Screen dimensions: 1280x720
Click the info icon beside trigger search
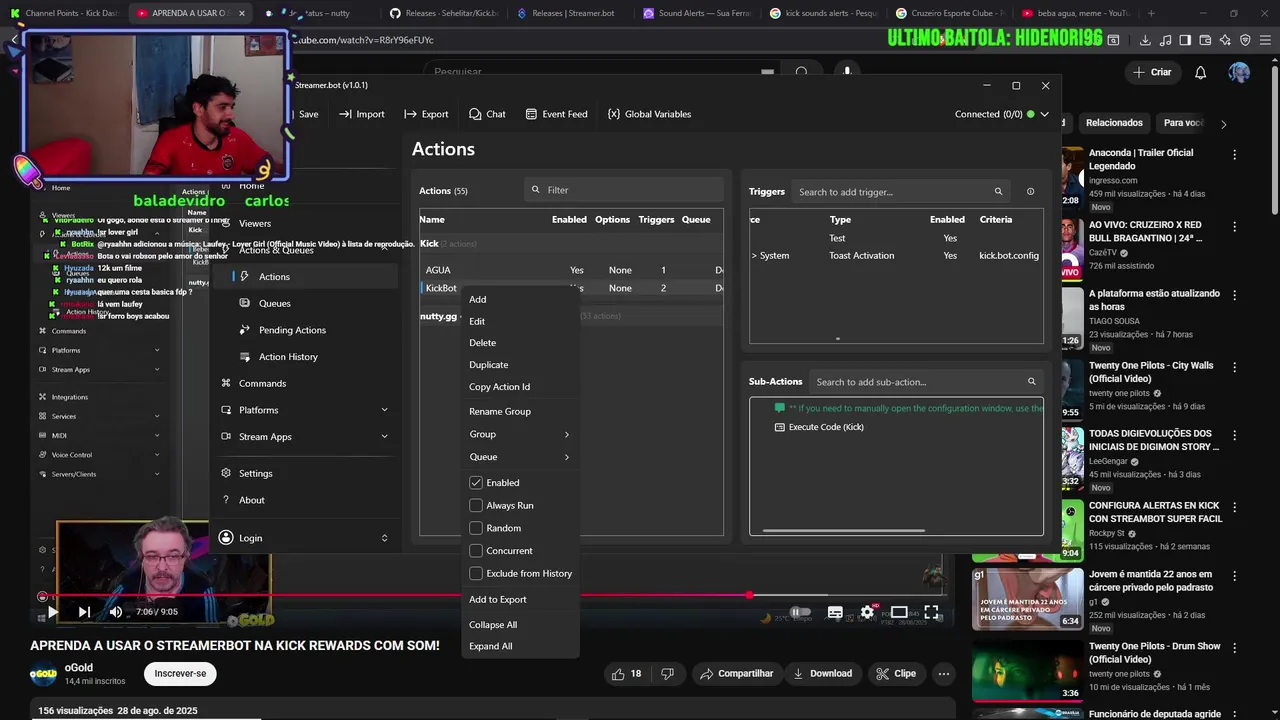1030,192
